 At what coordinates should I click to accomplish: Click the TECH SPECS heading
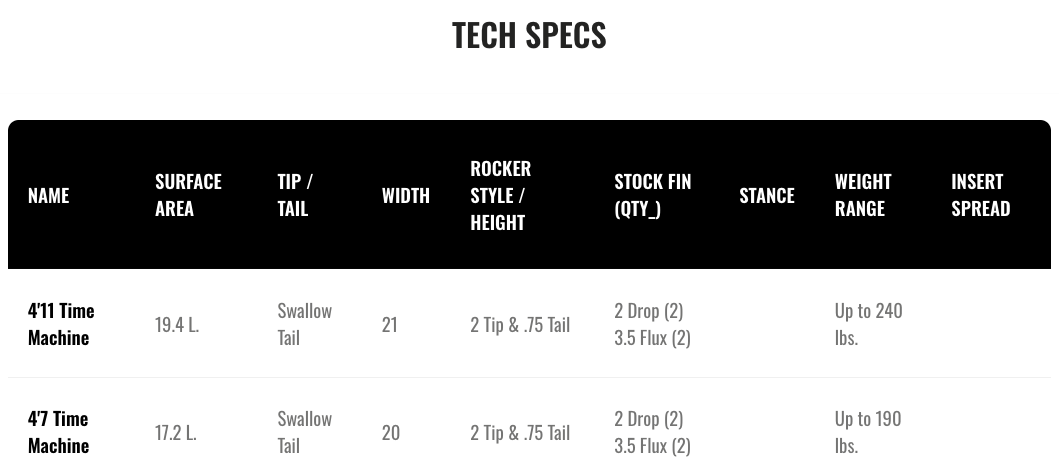coord(529,35)
